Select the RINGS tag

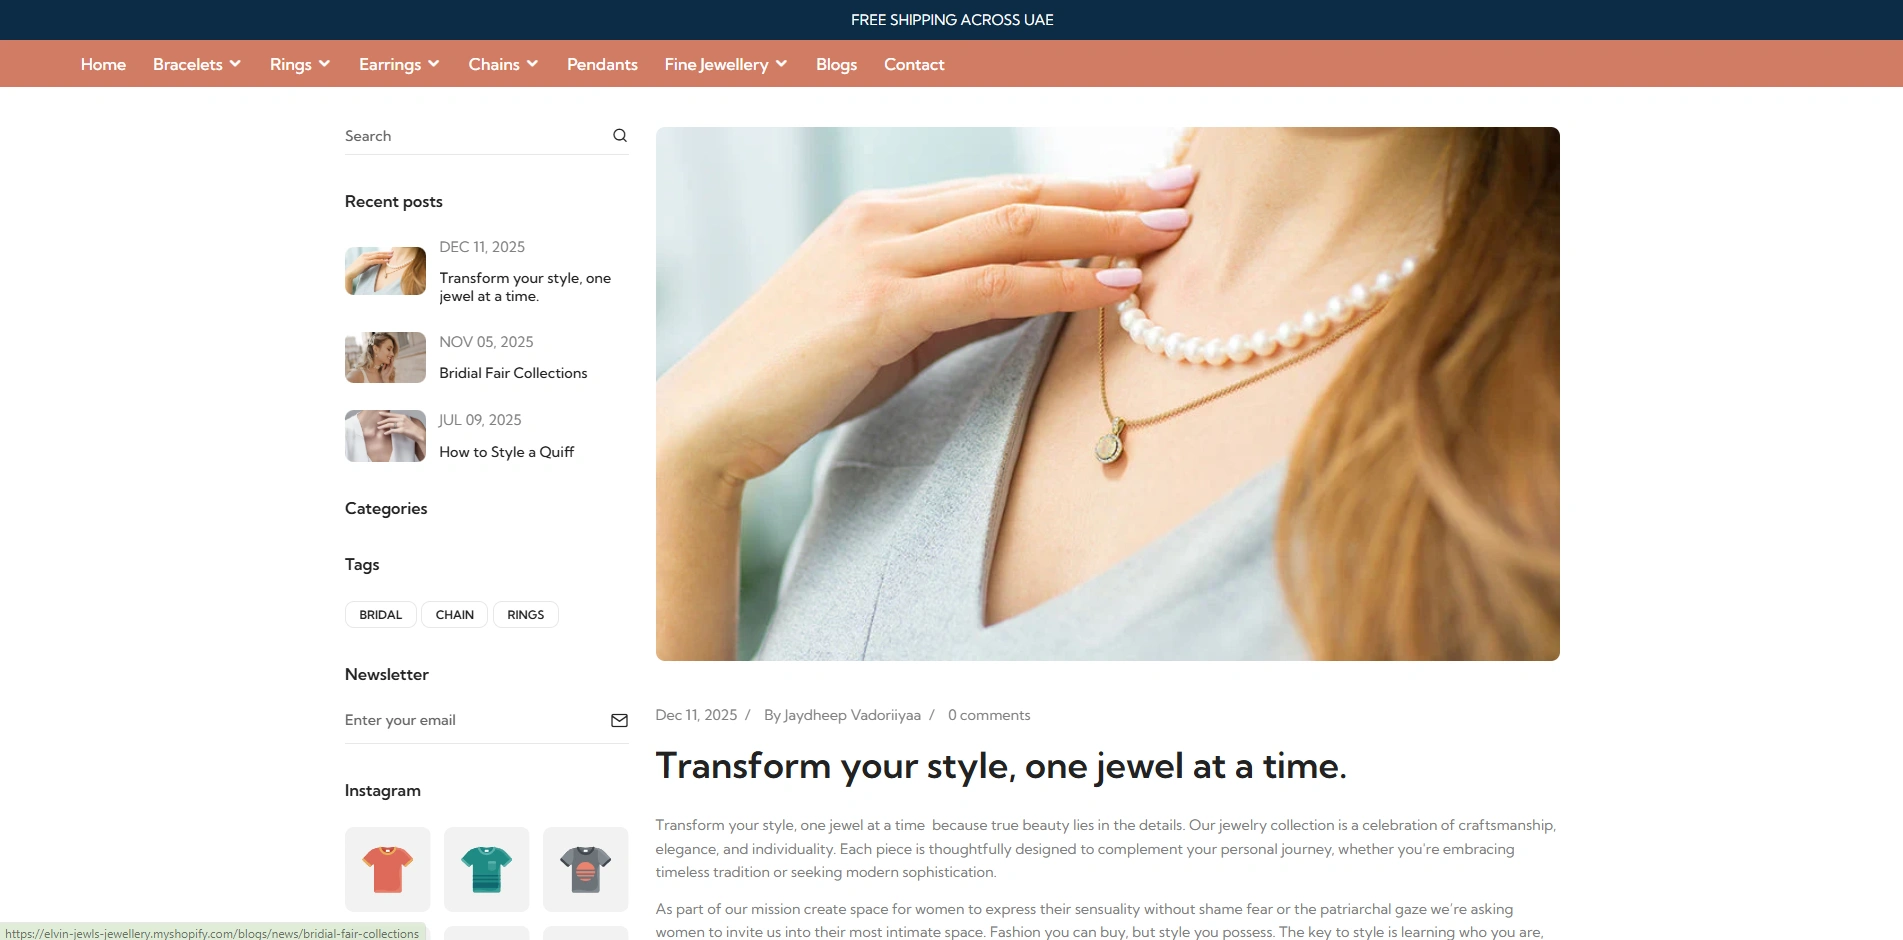coord(526,615)
